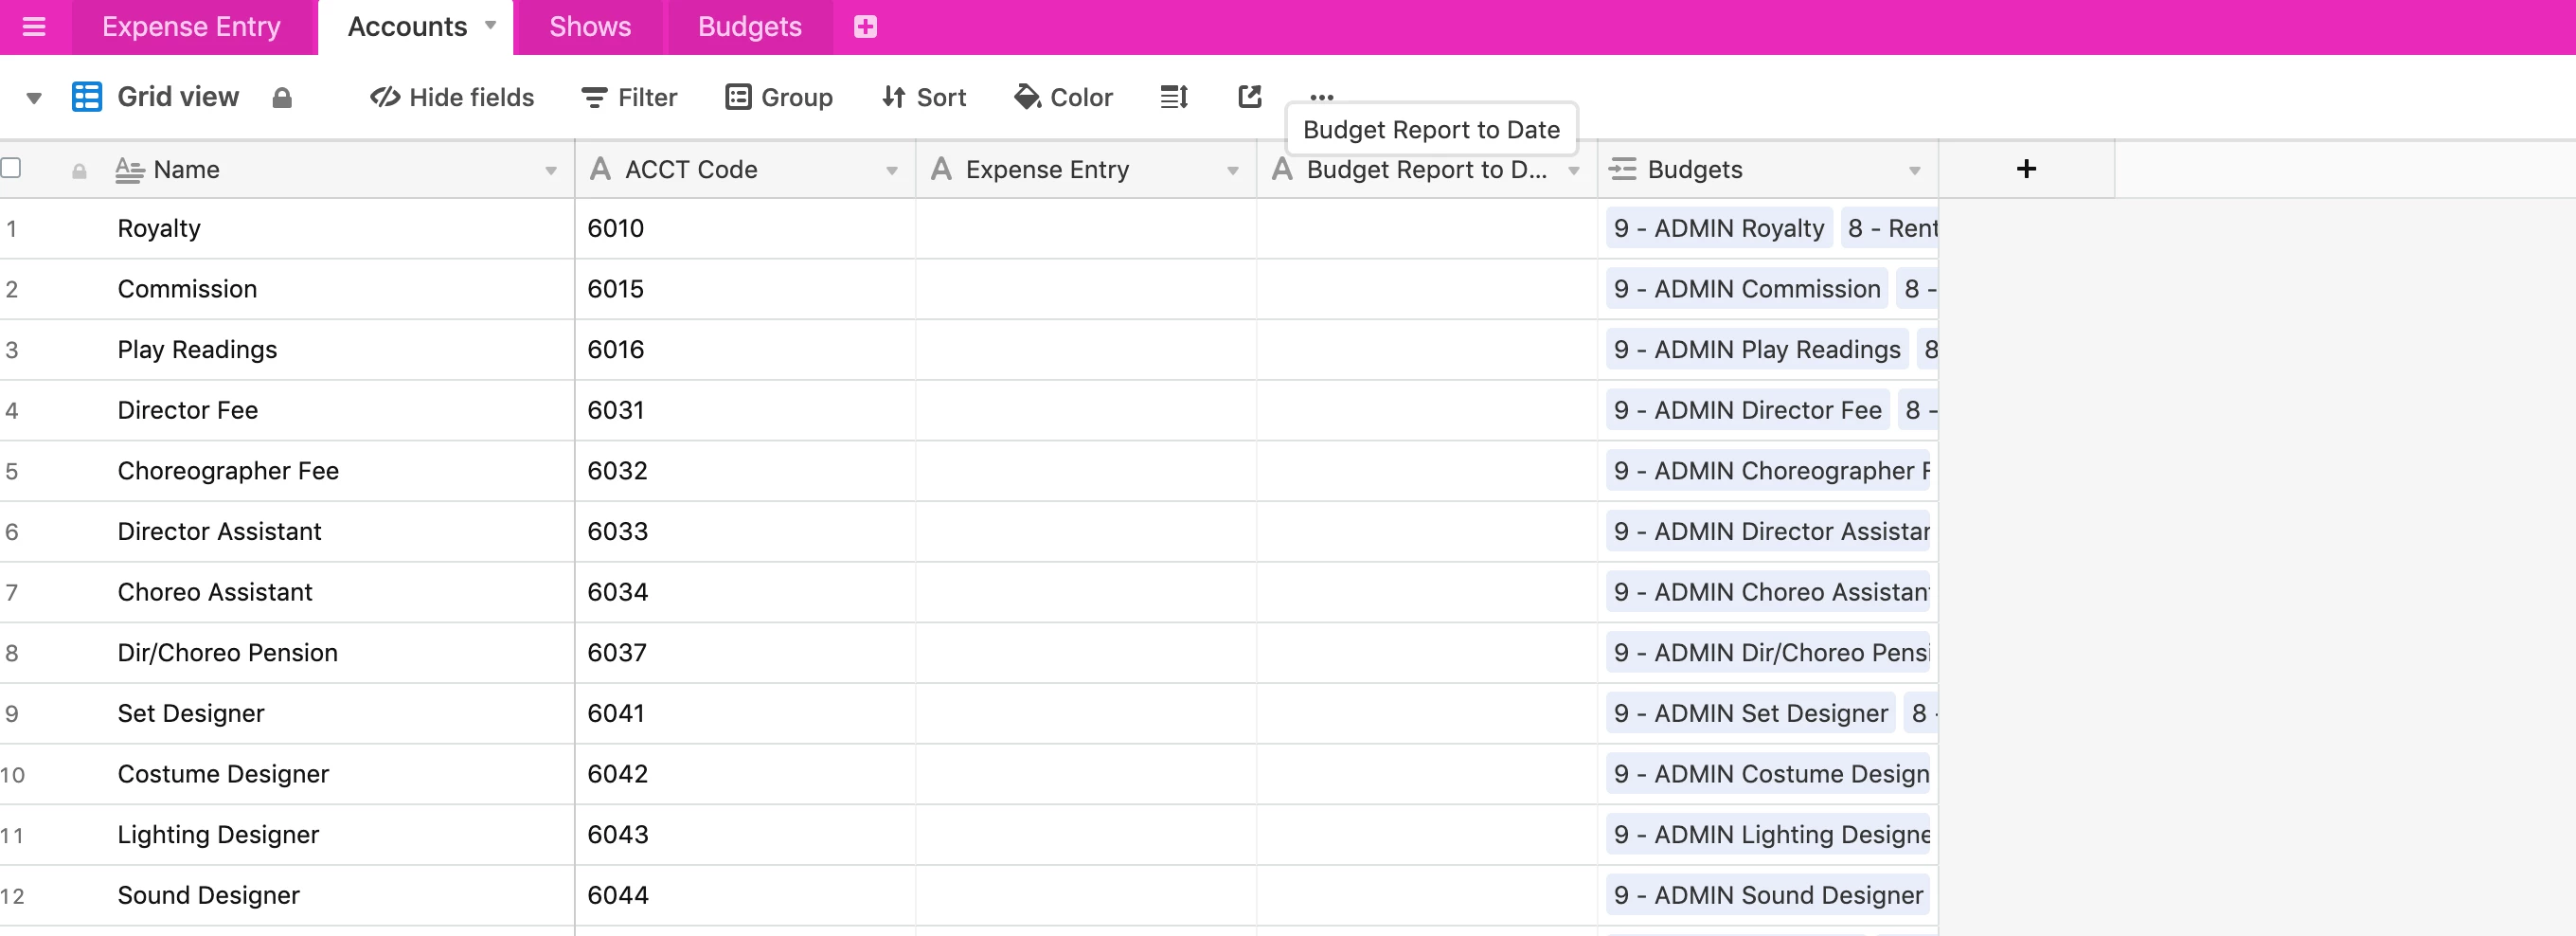Add a new table with plus icon
This screenshot has height=936, width=2576.
point(865,27)
